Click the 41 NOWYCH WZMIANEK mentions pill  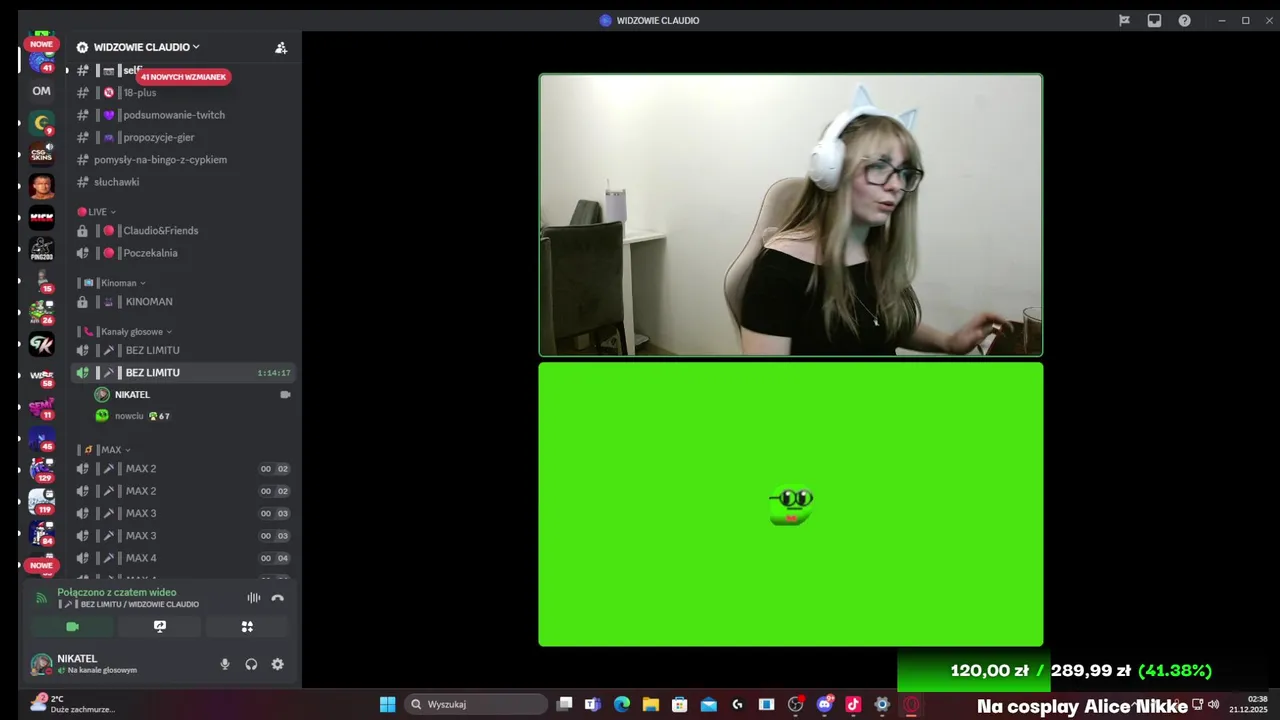pyautogui.click(x=184, y=77)
